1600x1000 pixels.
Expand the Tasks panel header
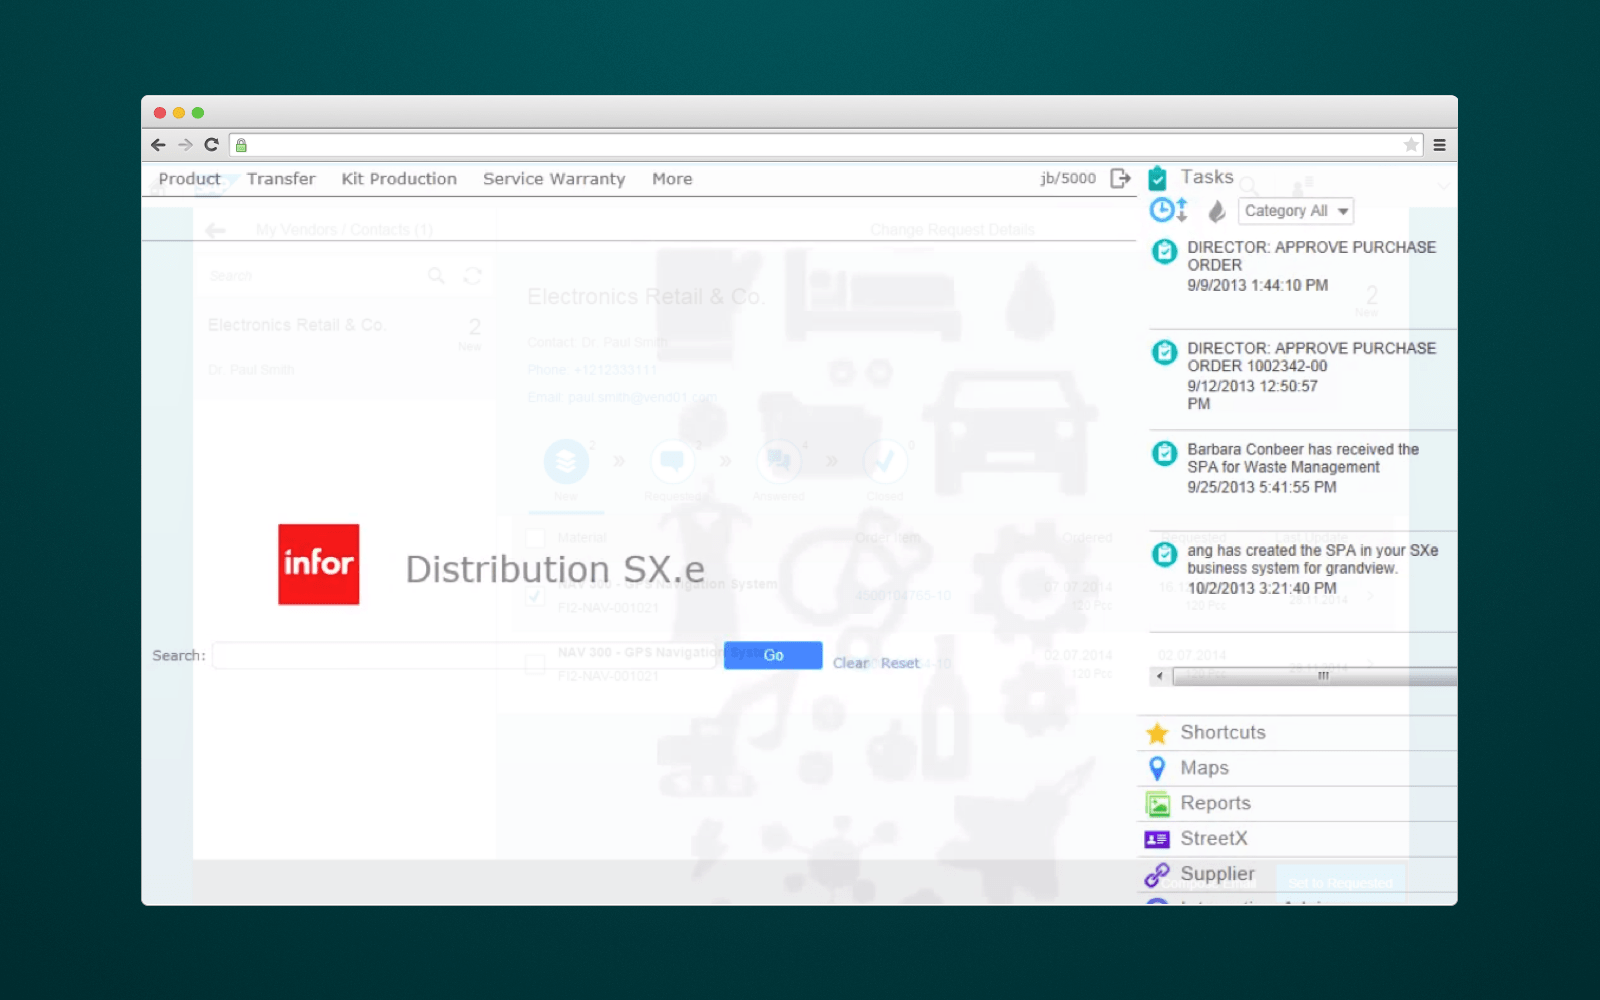pos(1207,177)
